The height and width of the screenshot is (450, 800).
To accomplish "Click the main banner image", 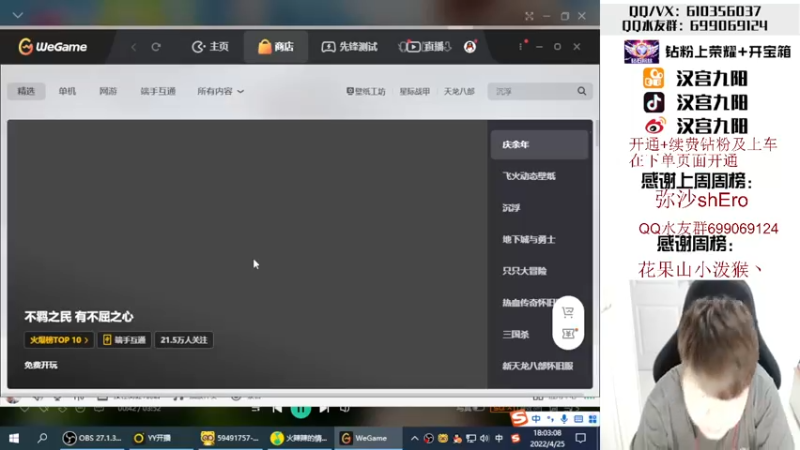I will [247, 254].
